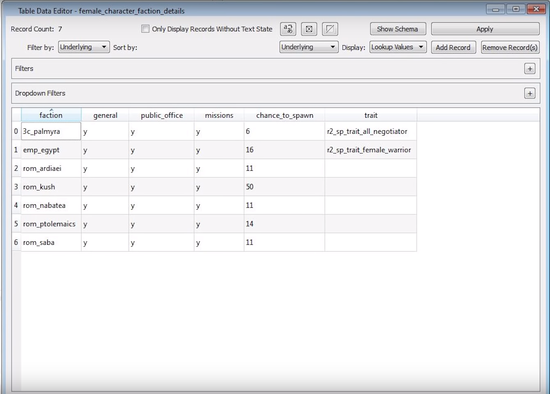Sort by the faction column header

coord(51,115)
